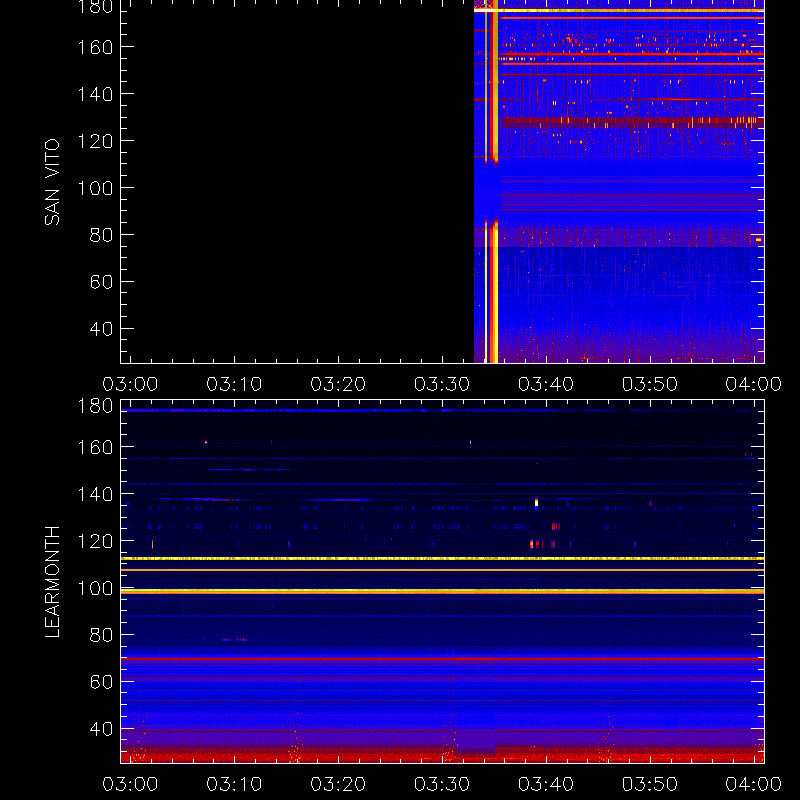Select the 120 tick label on San Vito axis
Image resolution: width=800 pixels, height=800 pixels.
point(95,141)
